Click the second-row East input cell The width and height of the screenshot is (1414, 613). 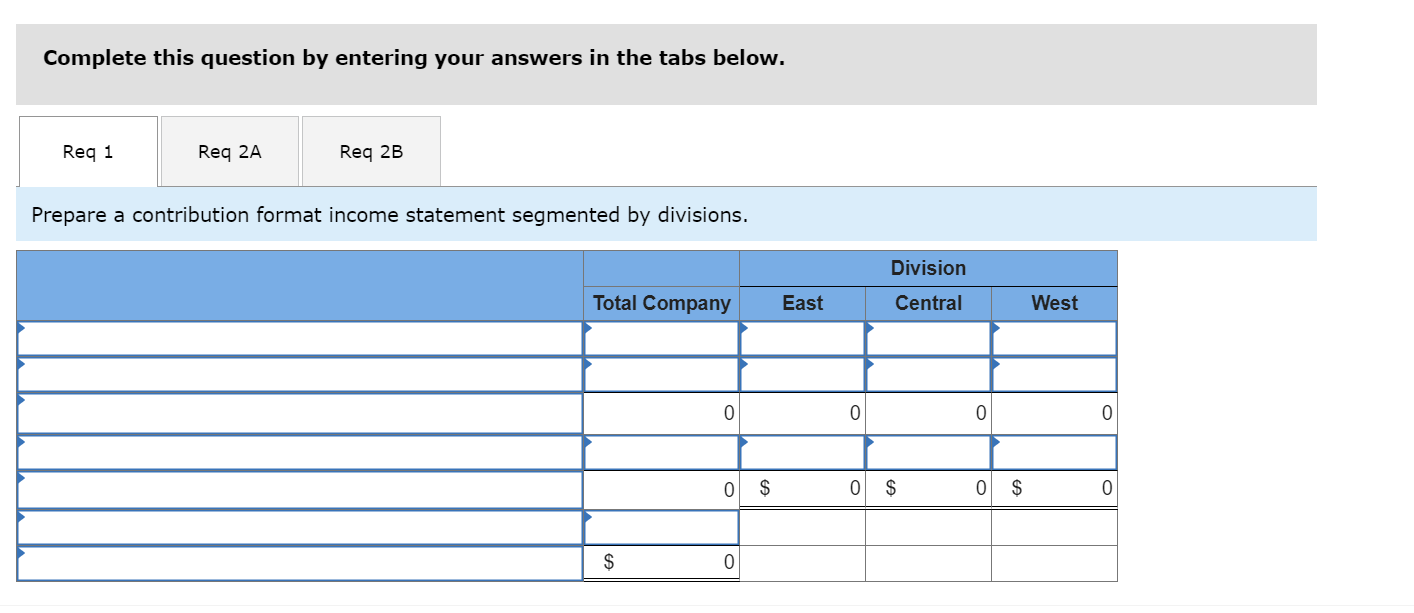pos(802,375)
